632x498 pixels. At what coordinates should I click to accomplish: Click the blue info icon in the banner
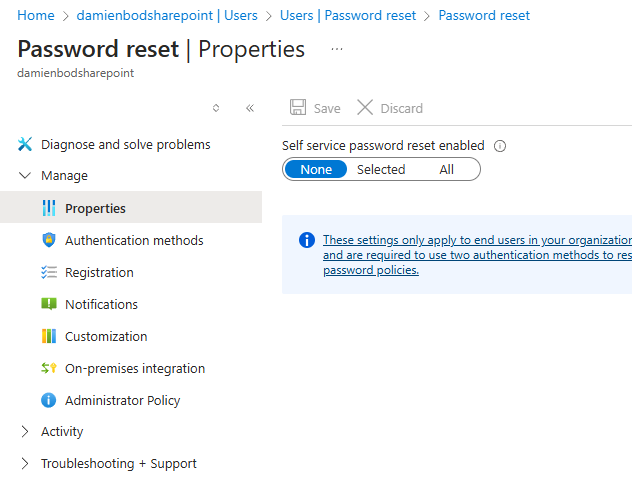tap(307, 240)
